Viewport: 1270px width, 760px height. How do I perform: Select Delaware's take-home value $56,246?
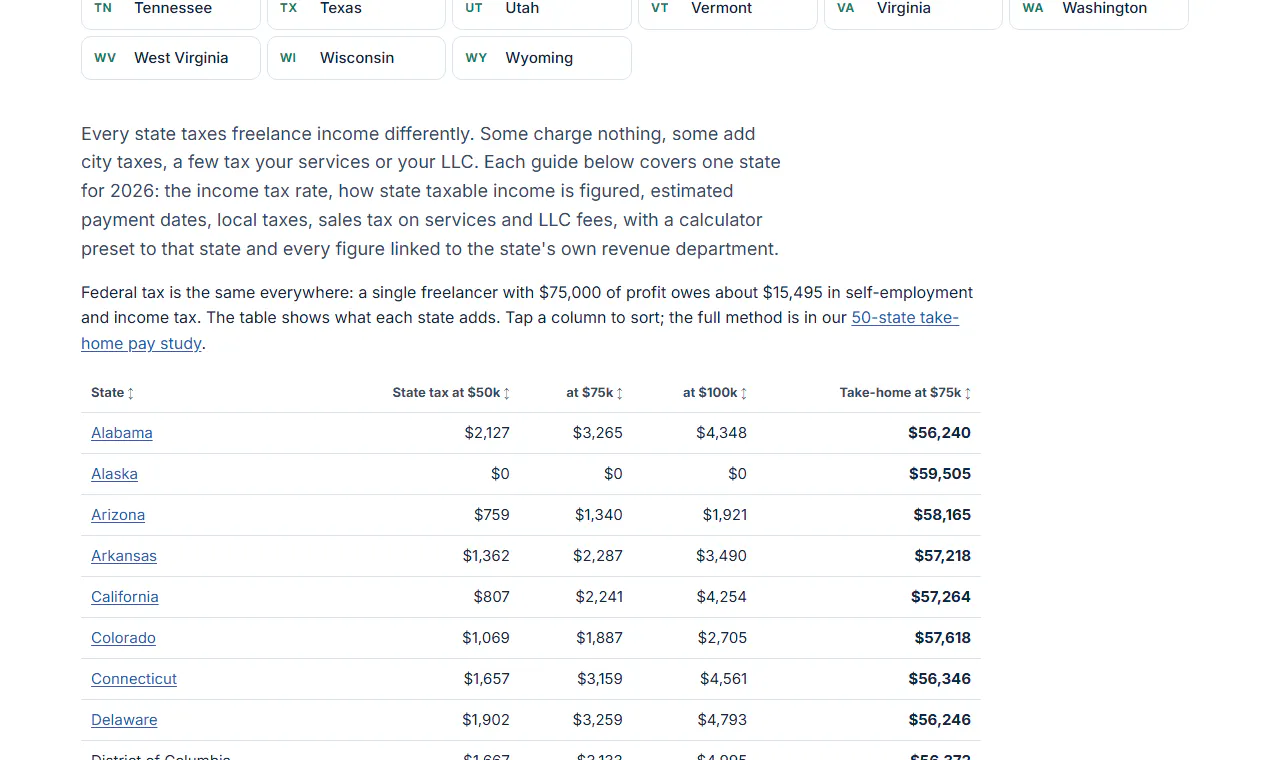[x=939, y=720]
